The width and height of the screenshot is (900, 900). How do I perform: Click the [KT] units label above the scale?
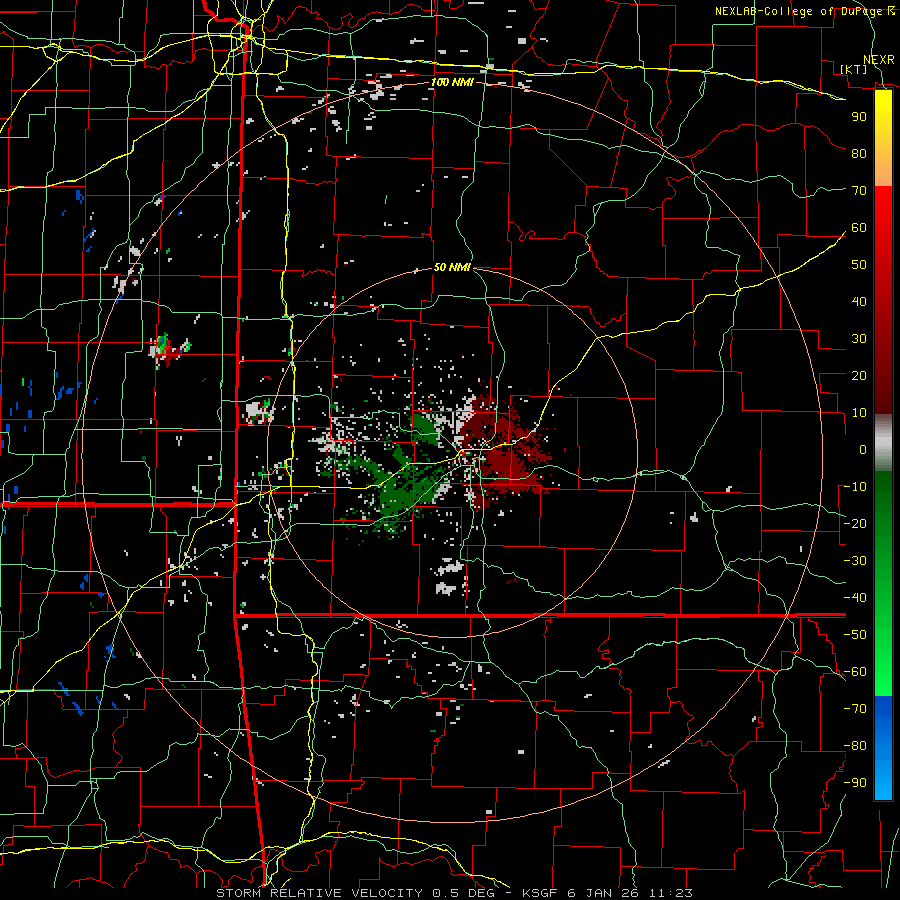click(853, 69)
